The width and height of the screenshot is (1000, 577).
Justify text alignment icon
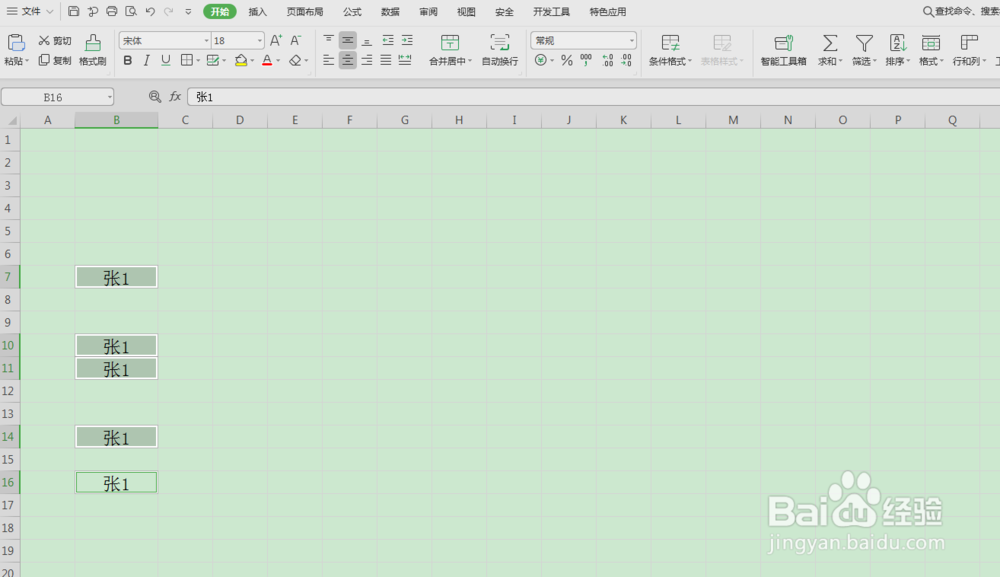point(386,61)
